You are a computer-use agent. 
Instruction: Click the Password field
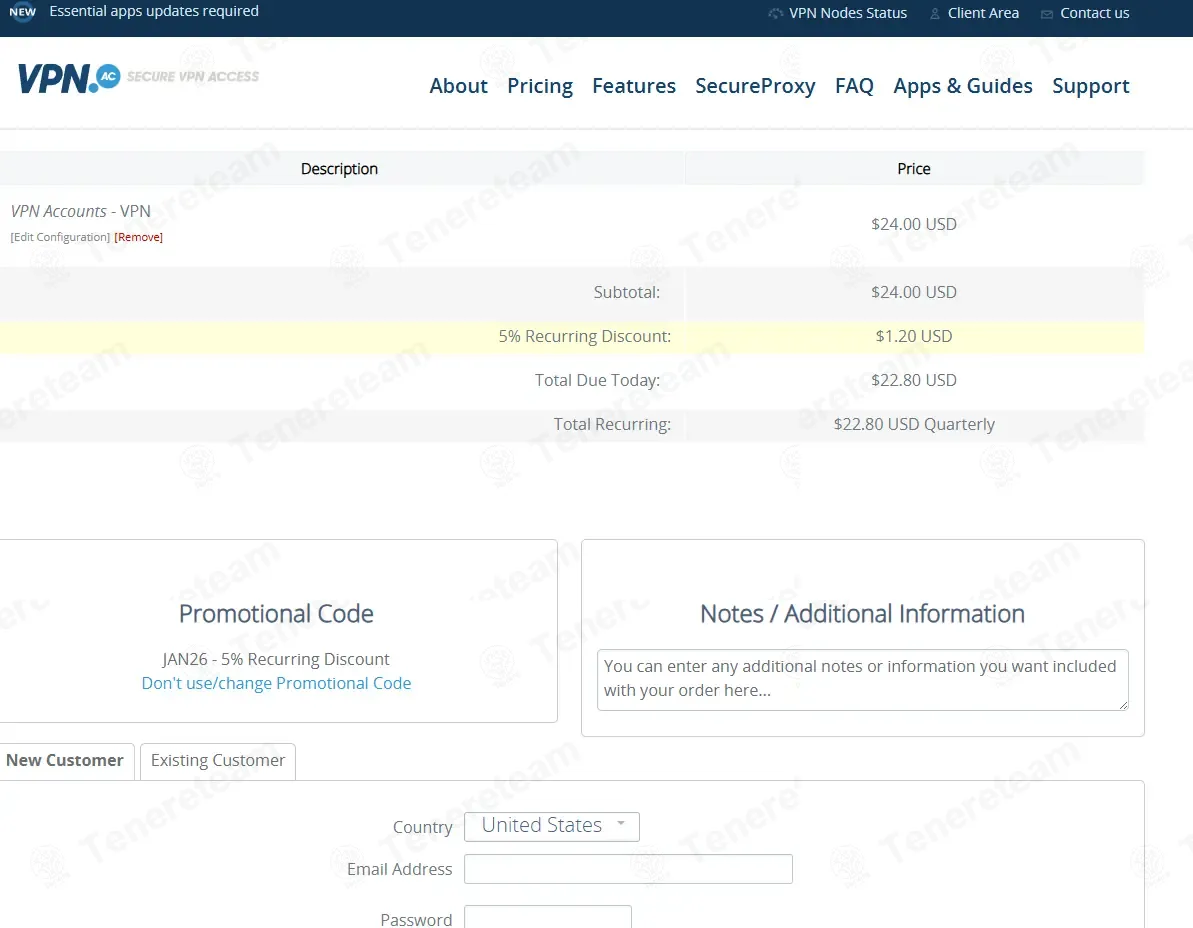pos(548,917)
